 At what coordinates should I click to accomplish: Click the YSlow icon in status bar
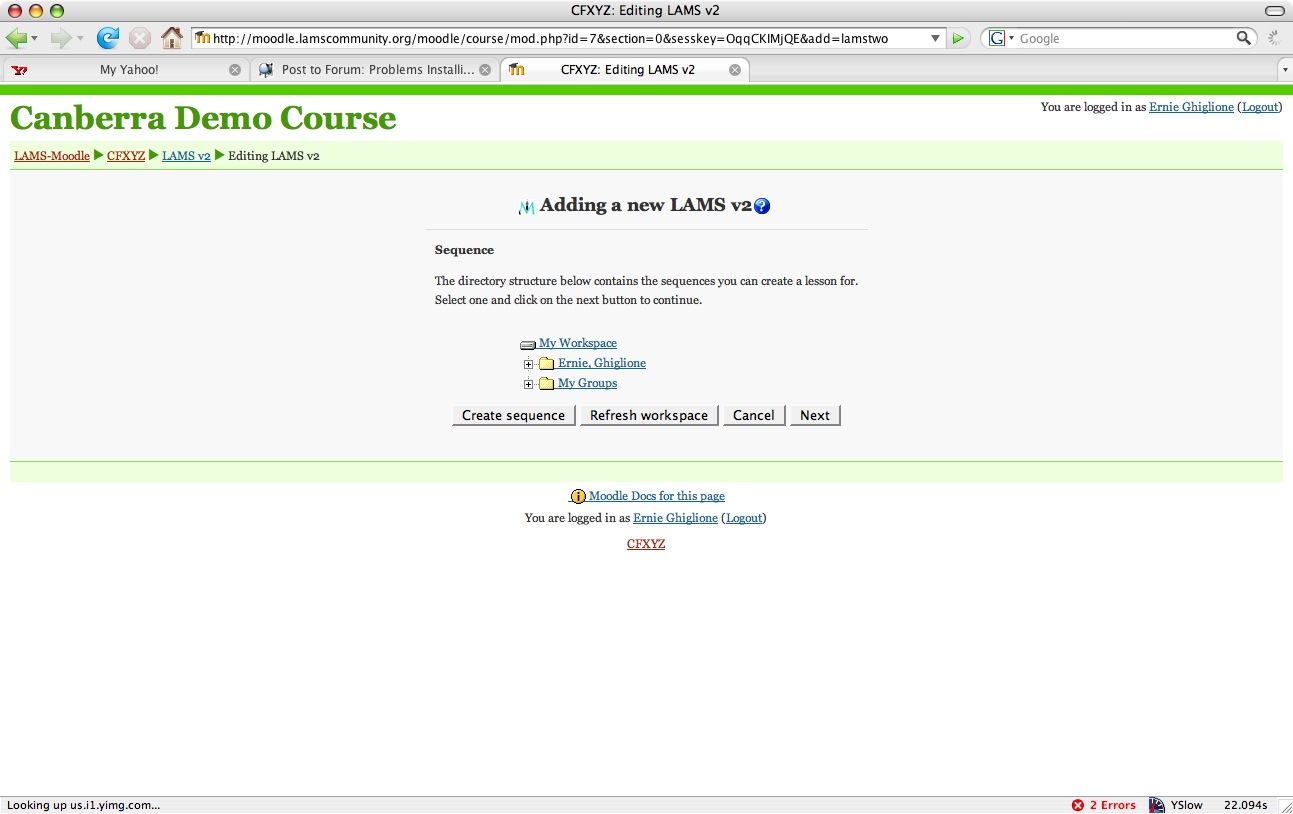[x=1158, y=805]
